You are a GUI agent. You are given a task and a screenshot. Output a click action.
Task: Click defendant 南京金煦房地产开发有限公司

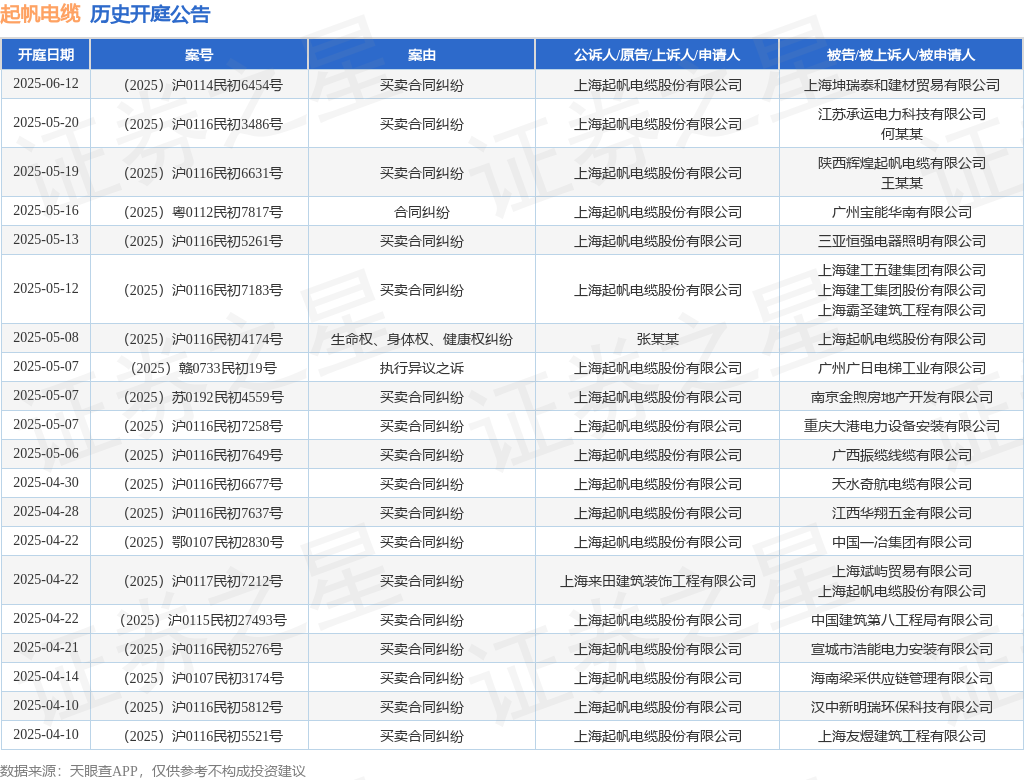point(901,397)
